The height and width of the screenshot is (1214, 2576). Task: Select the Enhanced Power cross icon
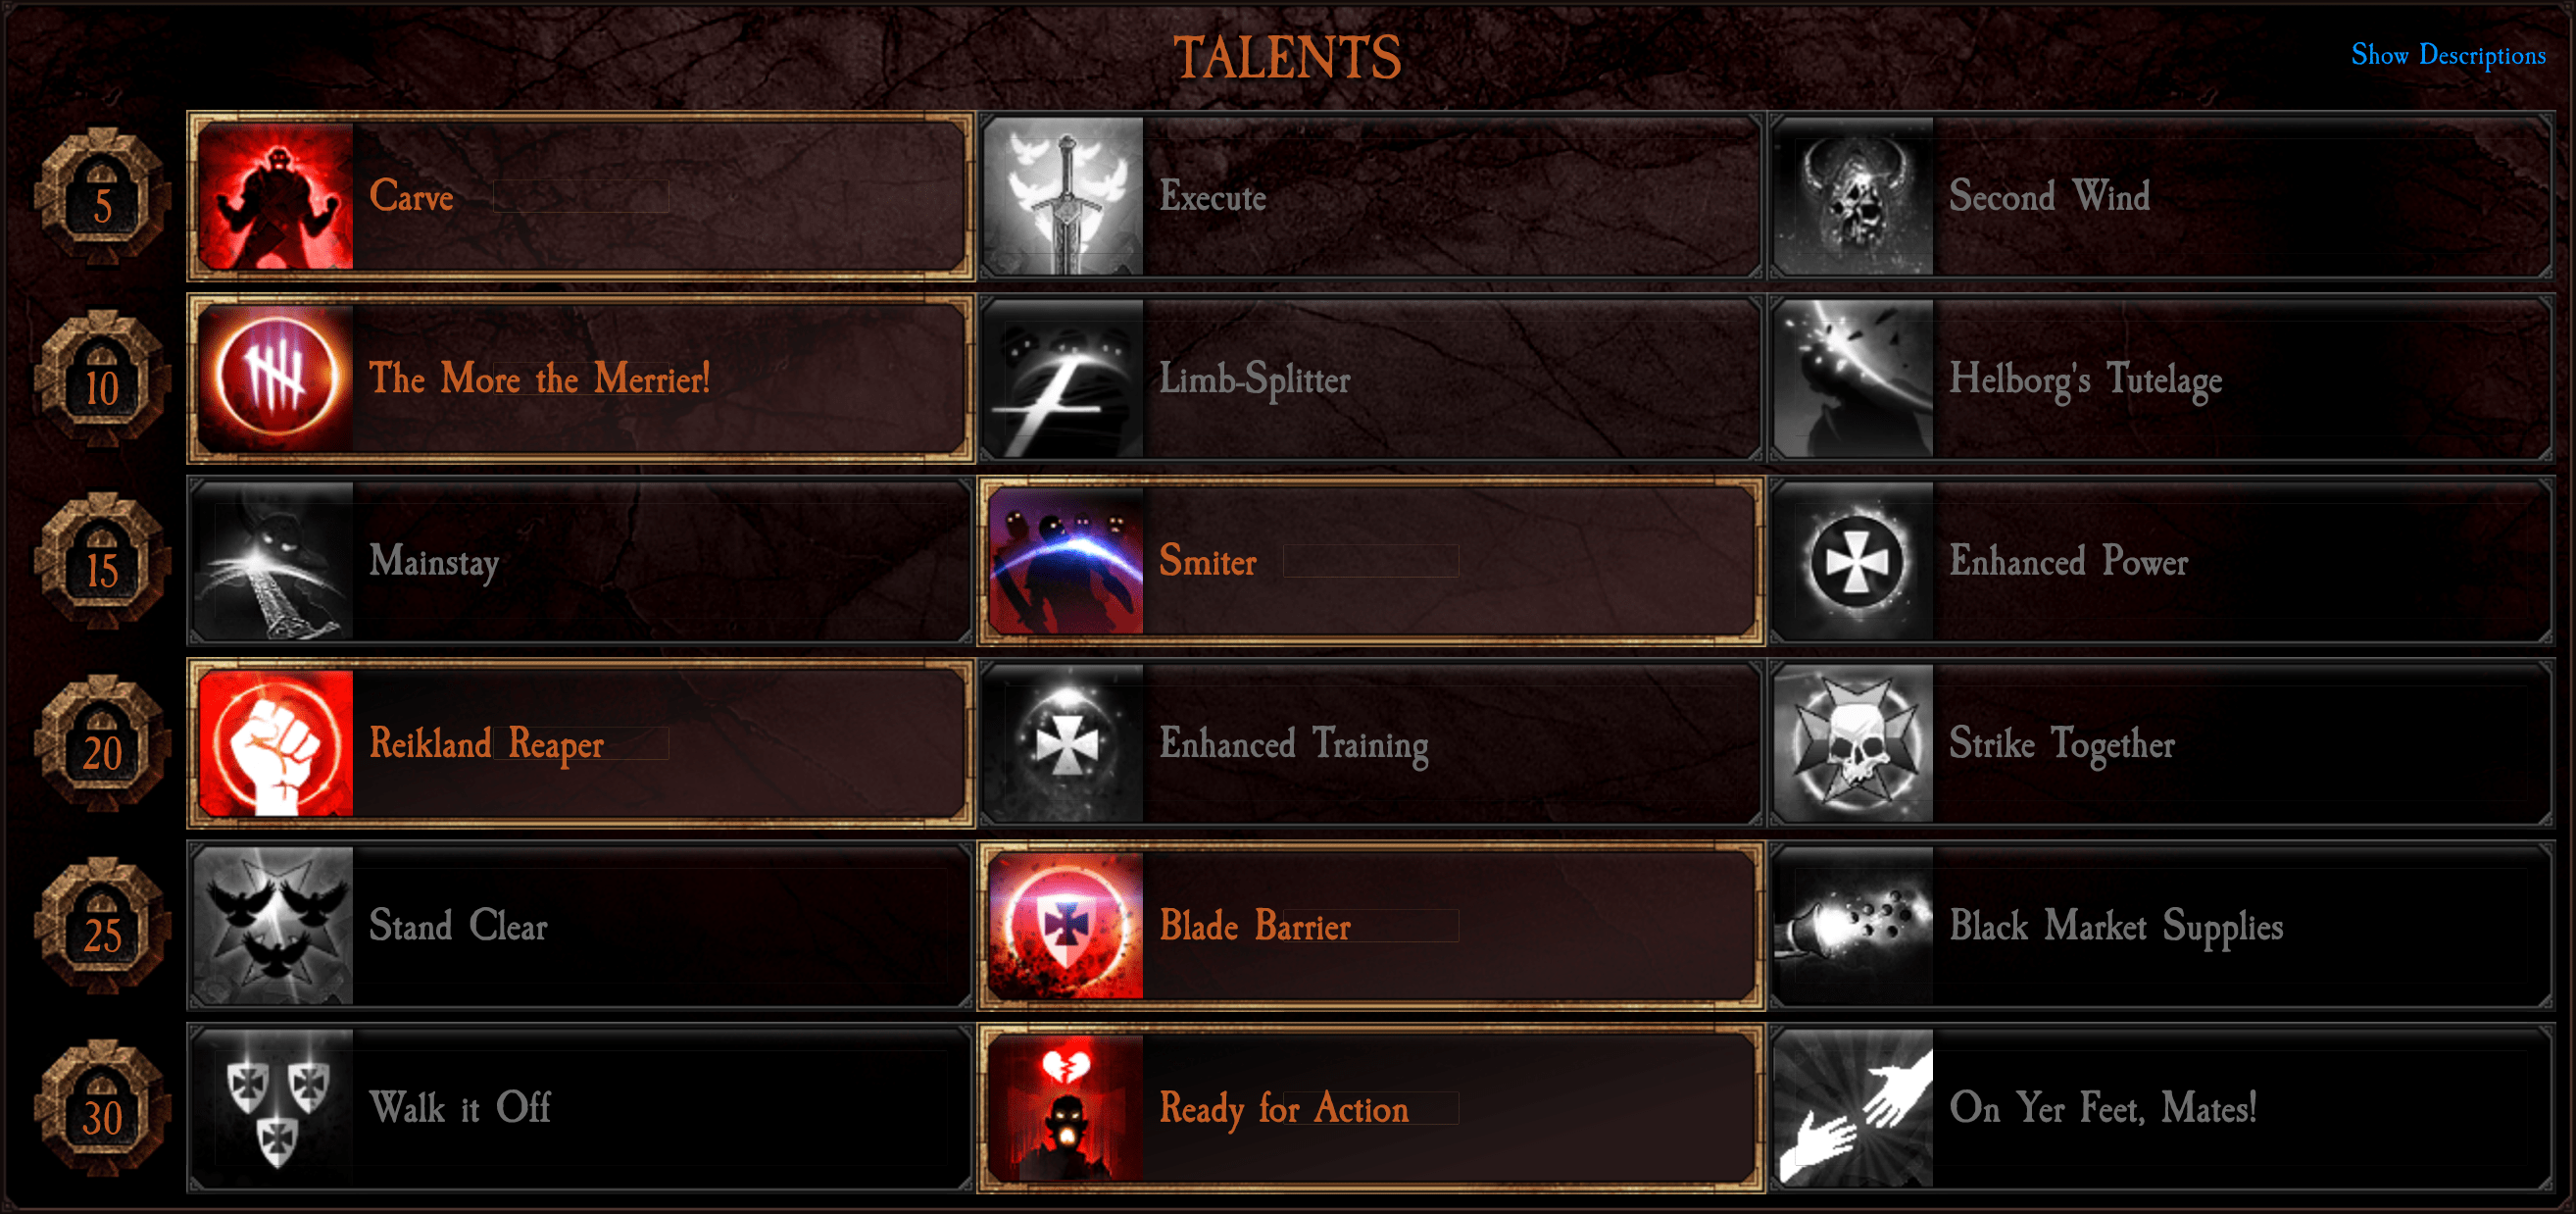pyautogui.click(x=1855, y=560)
